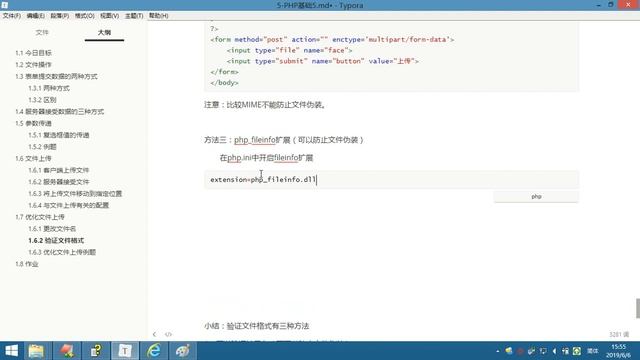The width and height of the screenshot is (640, 360).
Task: Open the 帮助(H) menu
Action: (158, 16)
